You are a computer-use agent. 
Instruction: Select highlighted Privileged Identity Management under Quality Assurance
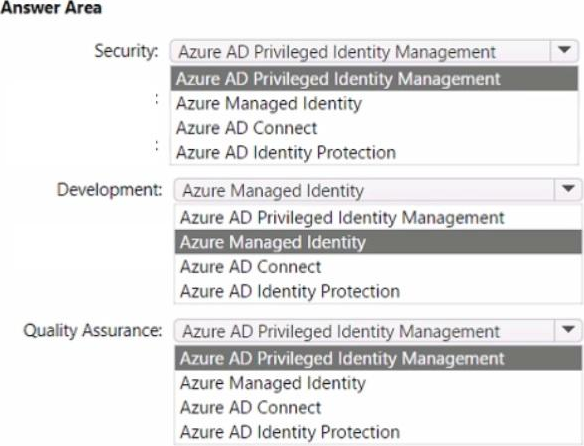(378, 358)
